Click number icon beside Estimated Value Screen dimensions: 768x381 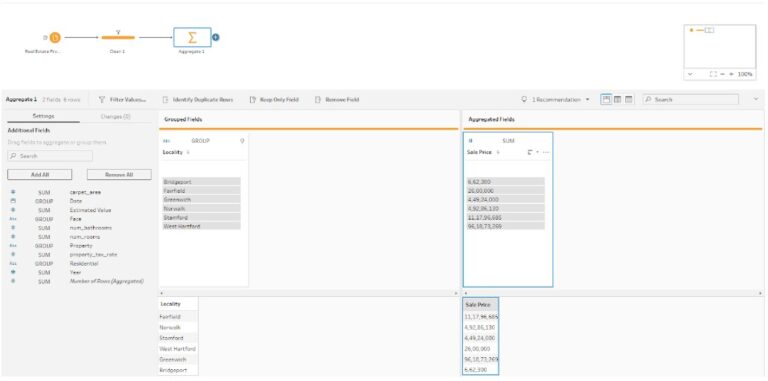tap(13, 210)
